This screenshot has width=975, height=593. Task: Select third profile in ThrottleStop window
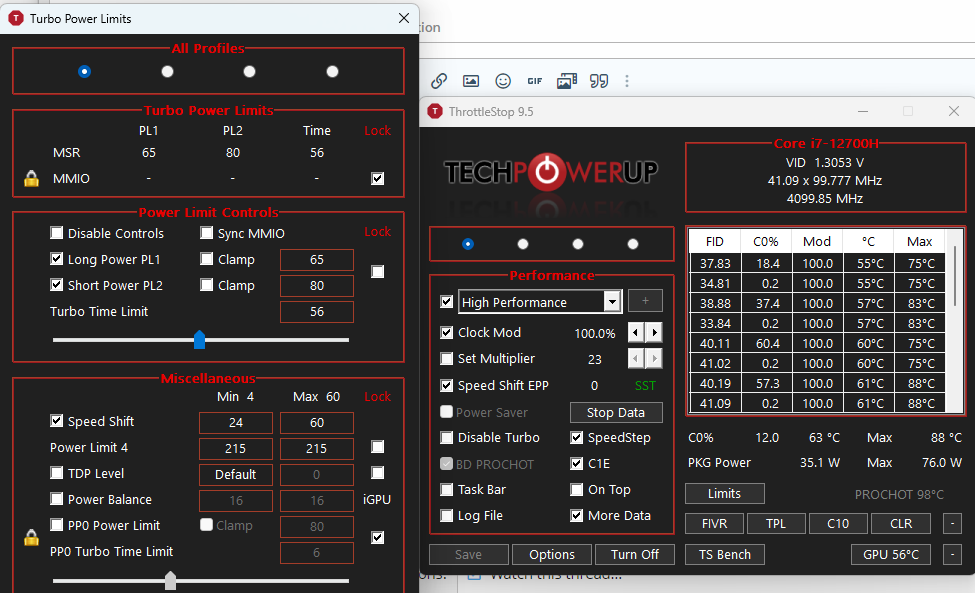(x=578, y=244)
